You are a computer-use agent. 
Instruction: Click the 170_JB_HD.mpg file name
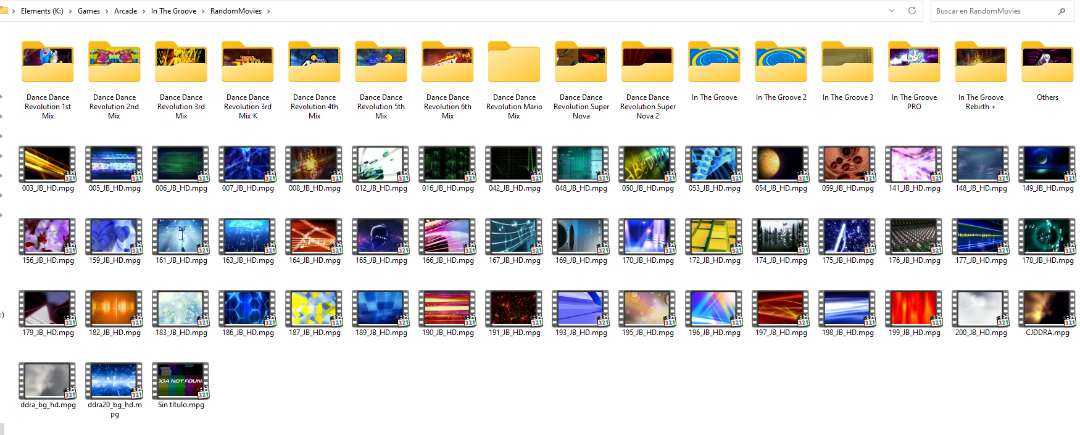[x=647, y=261]
